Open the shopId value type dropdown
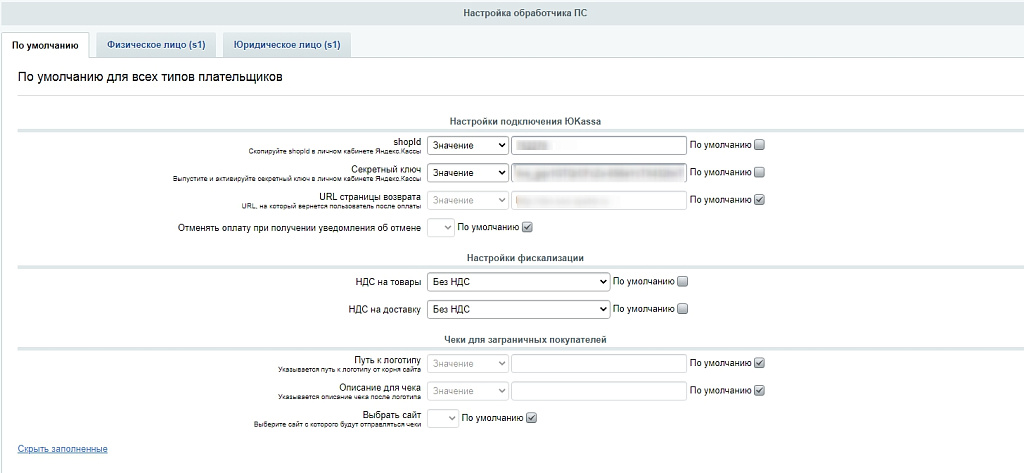1024x473 pixels. point(468,145)
